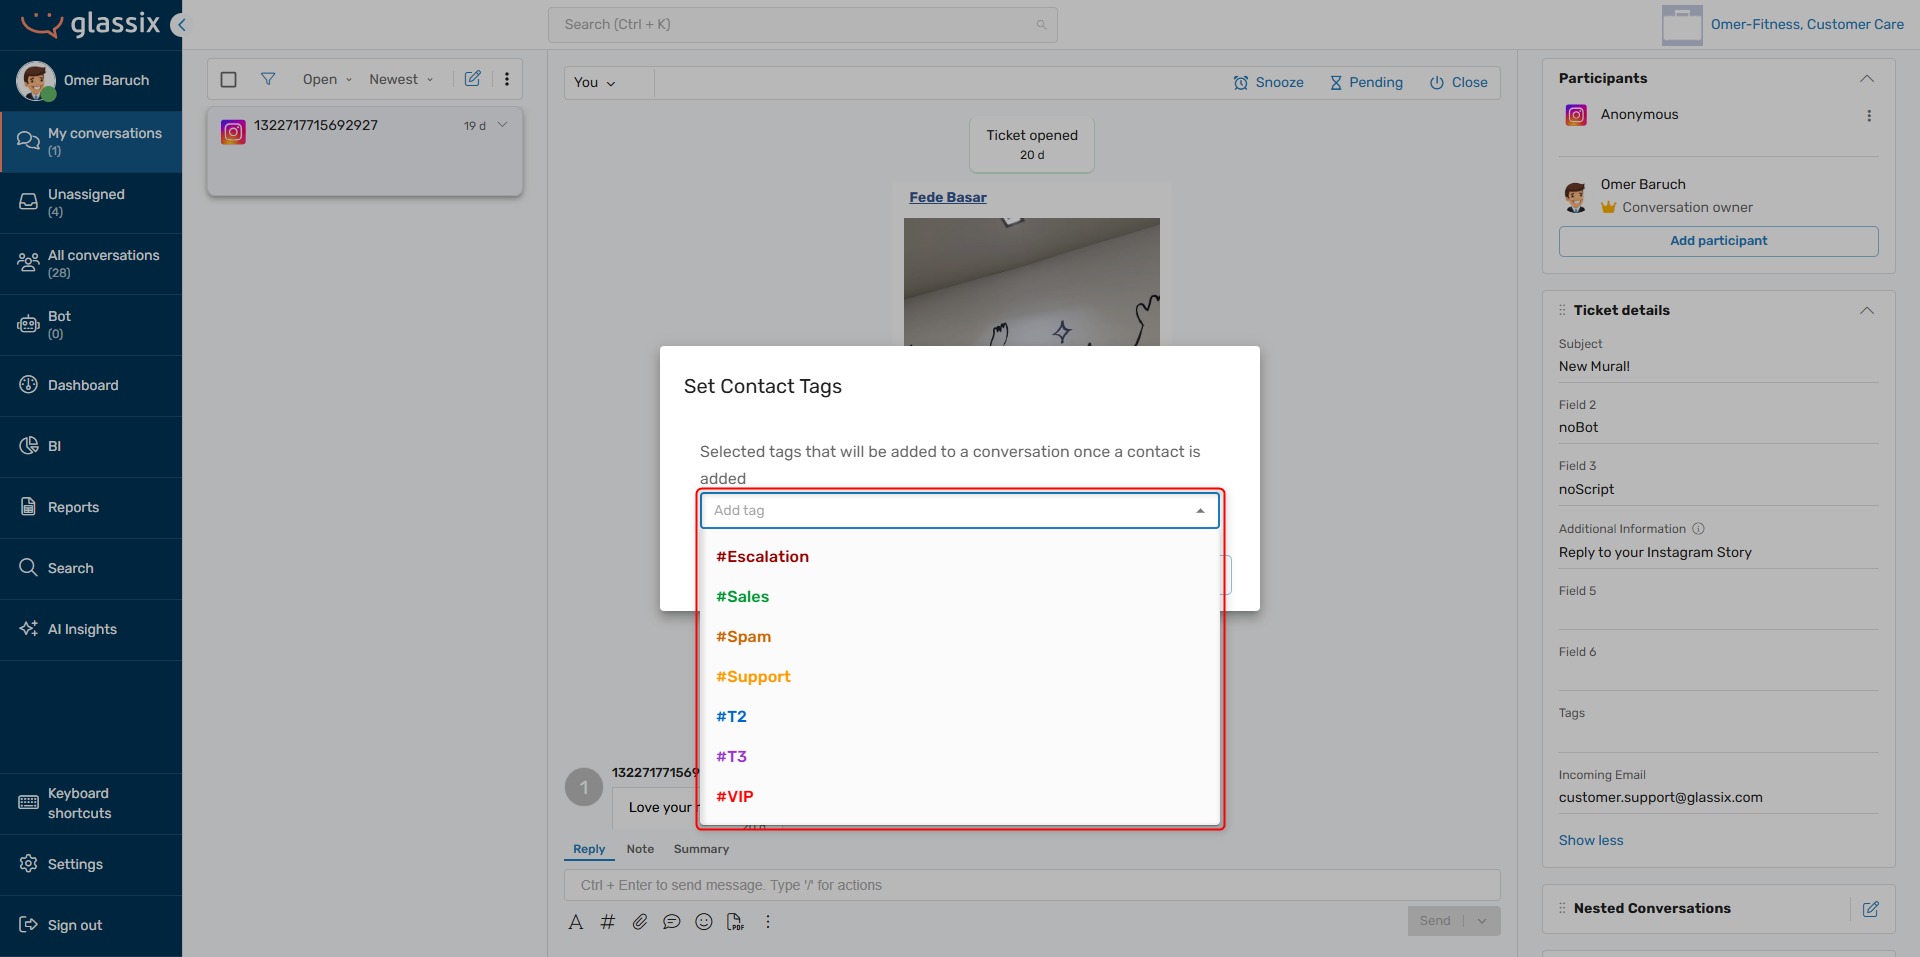Select the Instagram conversation 1322717715692927
The width and height of the screenshot is (1920, 957).
click(x=365, y=151)
